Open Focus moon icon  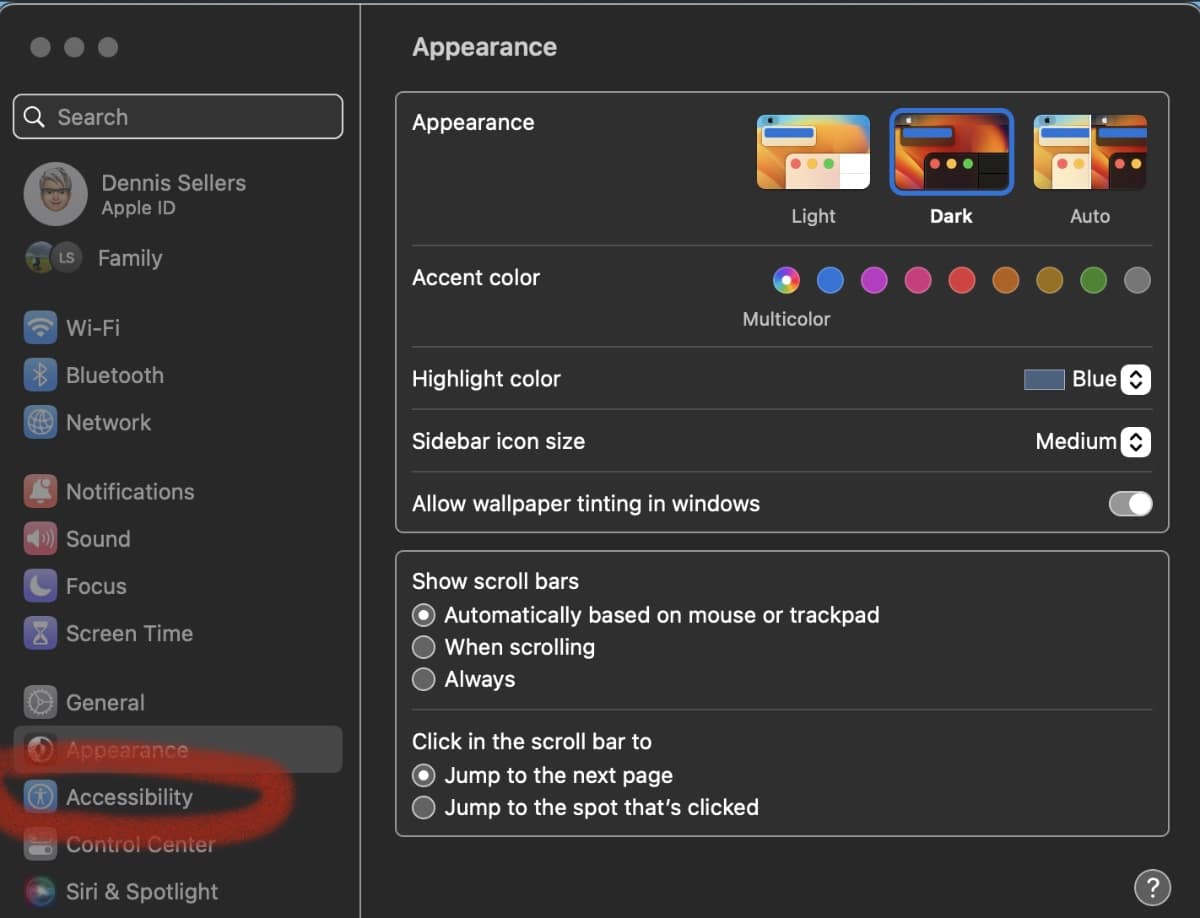pyautogui.click(x=40, y=586)
